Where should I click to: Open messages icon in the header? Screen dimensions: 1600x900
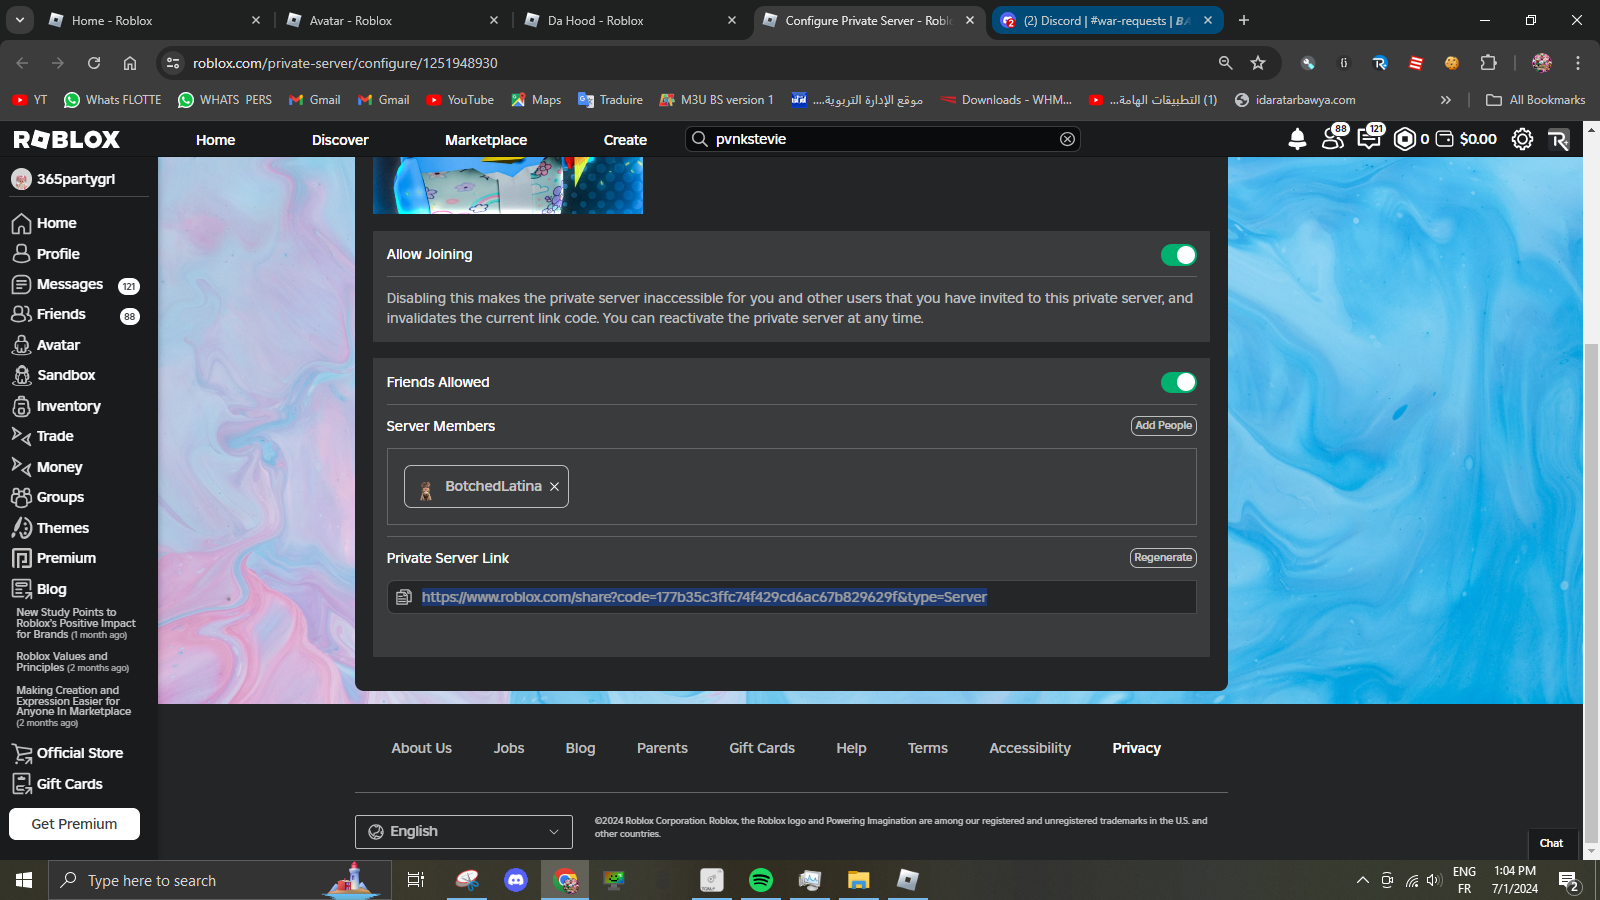pos(1369,138)
